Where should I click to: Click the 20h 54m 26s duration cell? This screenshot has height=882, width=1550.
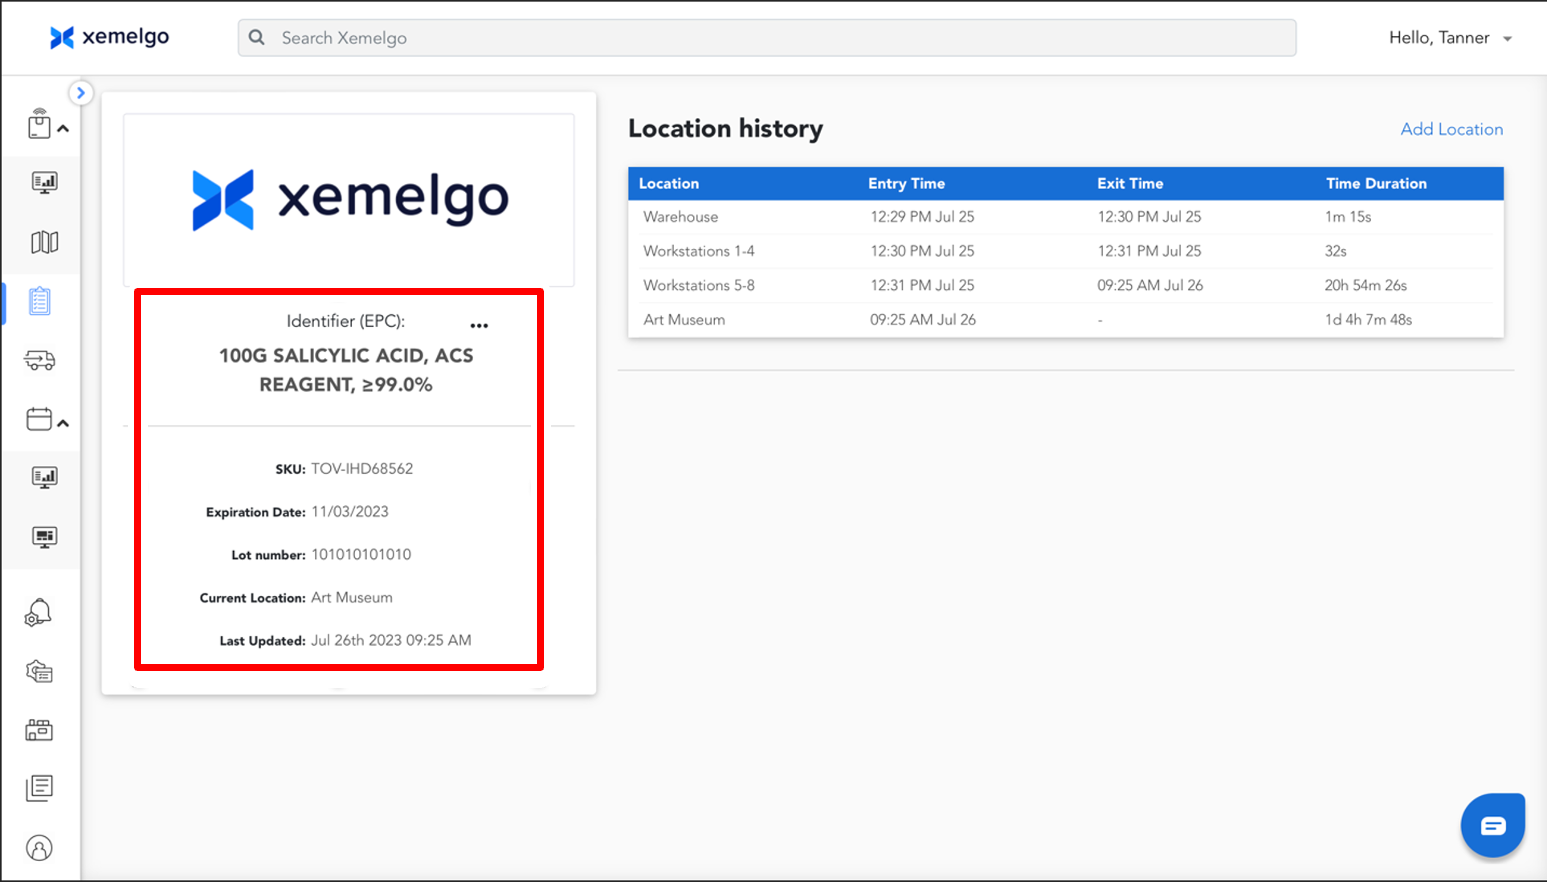1366,285
